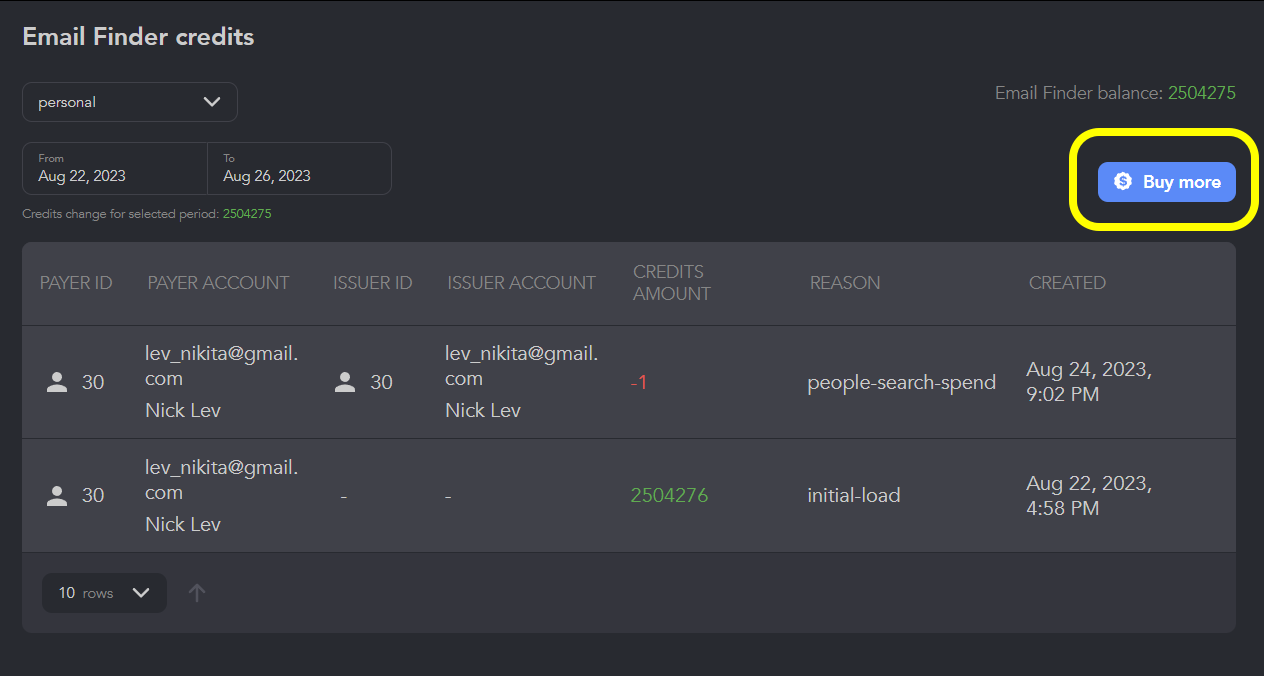
Task: Click the Buy more button
Action: coord(1166,182)
